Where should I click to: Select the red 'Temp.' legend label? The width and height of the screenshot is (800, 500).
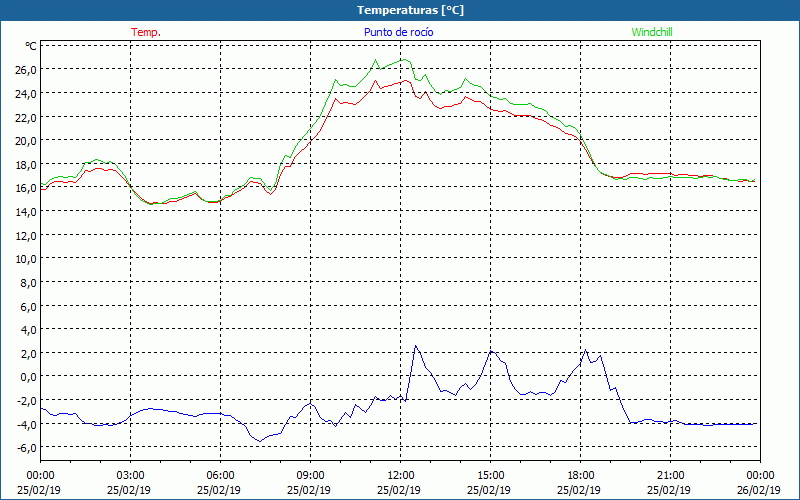pos(146,32)
